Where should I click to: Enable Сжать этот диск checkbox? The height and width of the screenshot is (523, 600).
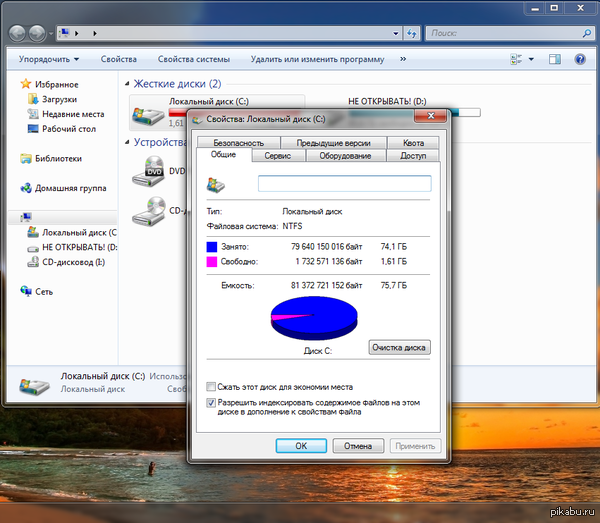(211, 387)
